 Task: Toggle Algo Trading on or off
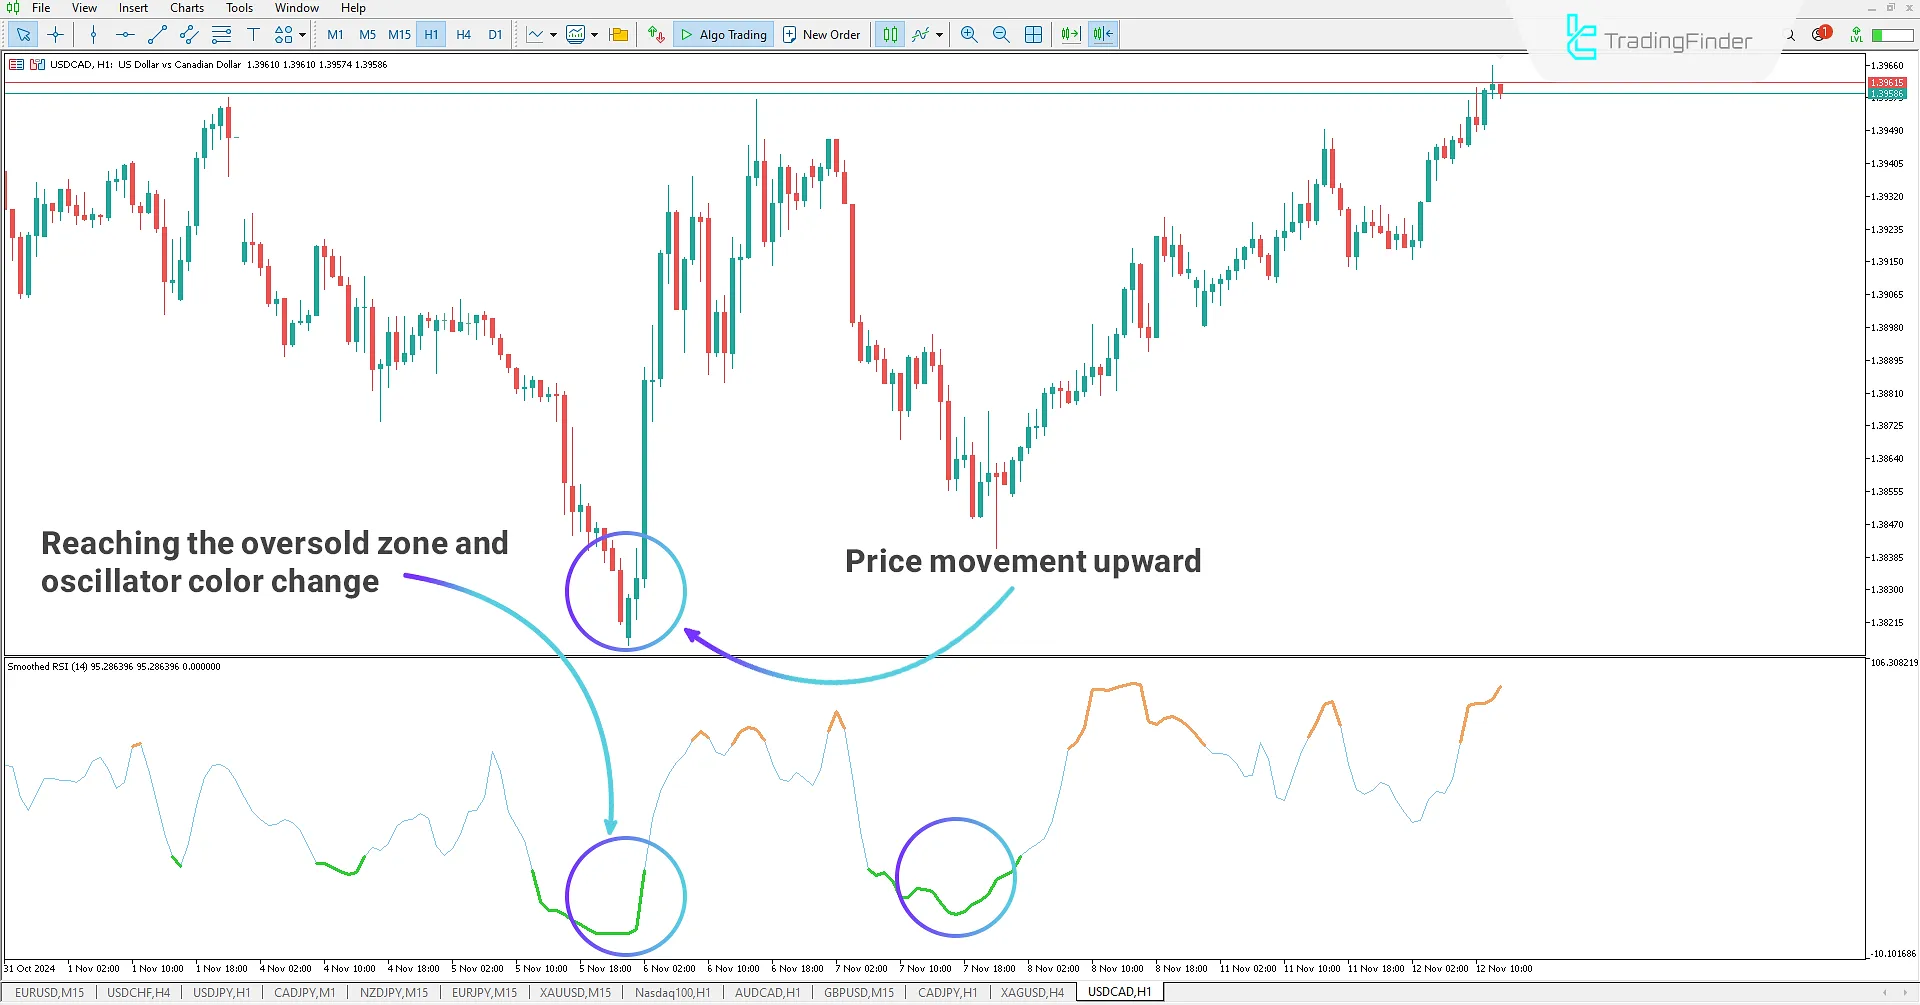723,34
